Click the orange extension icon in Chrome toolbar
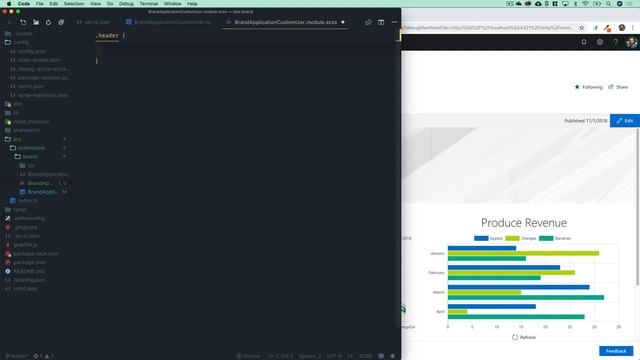The width and height of the screenshot is (640, 360). 608,28
